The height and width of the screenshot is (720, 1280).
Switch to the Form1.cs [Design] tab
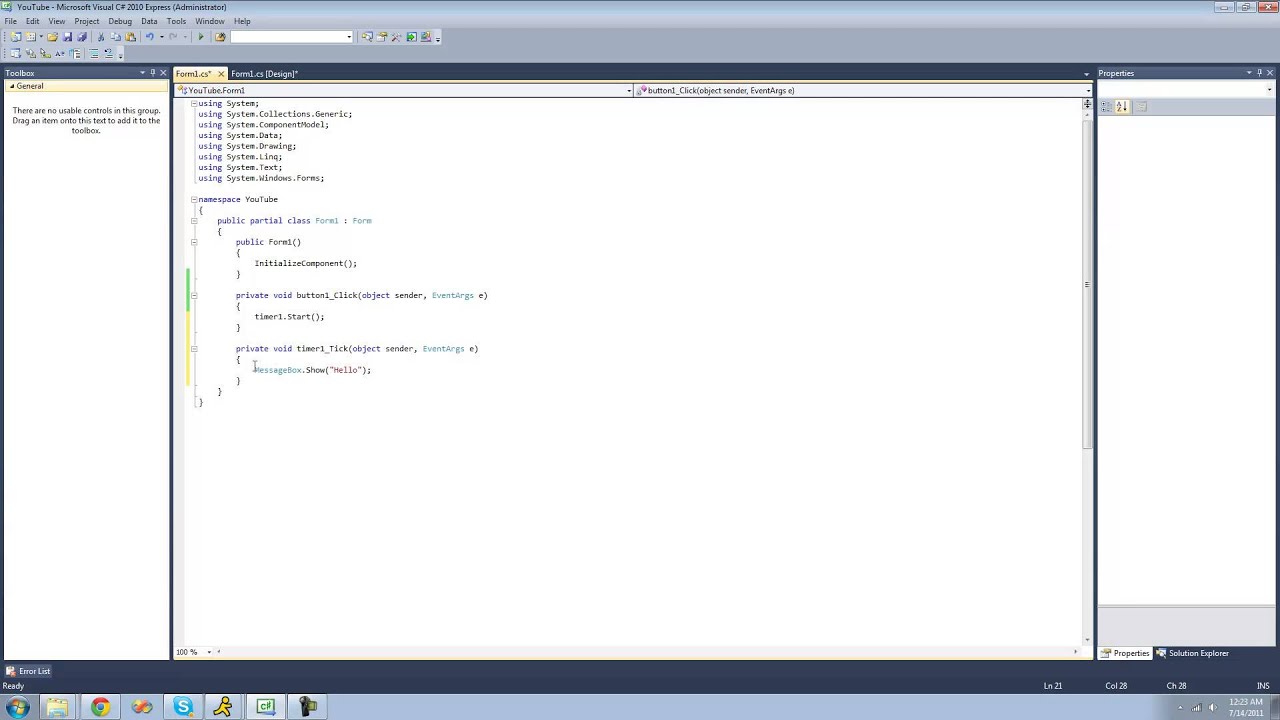point(265,74)
